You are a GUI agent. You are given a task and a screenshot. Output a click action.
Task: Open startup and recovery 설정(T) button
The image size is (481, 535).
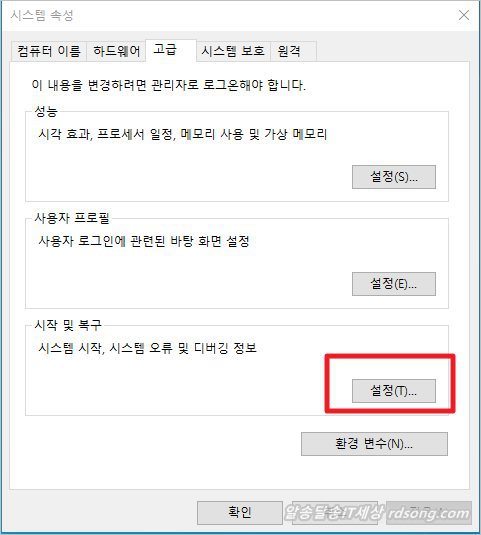394,391
